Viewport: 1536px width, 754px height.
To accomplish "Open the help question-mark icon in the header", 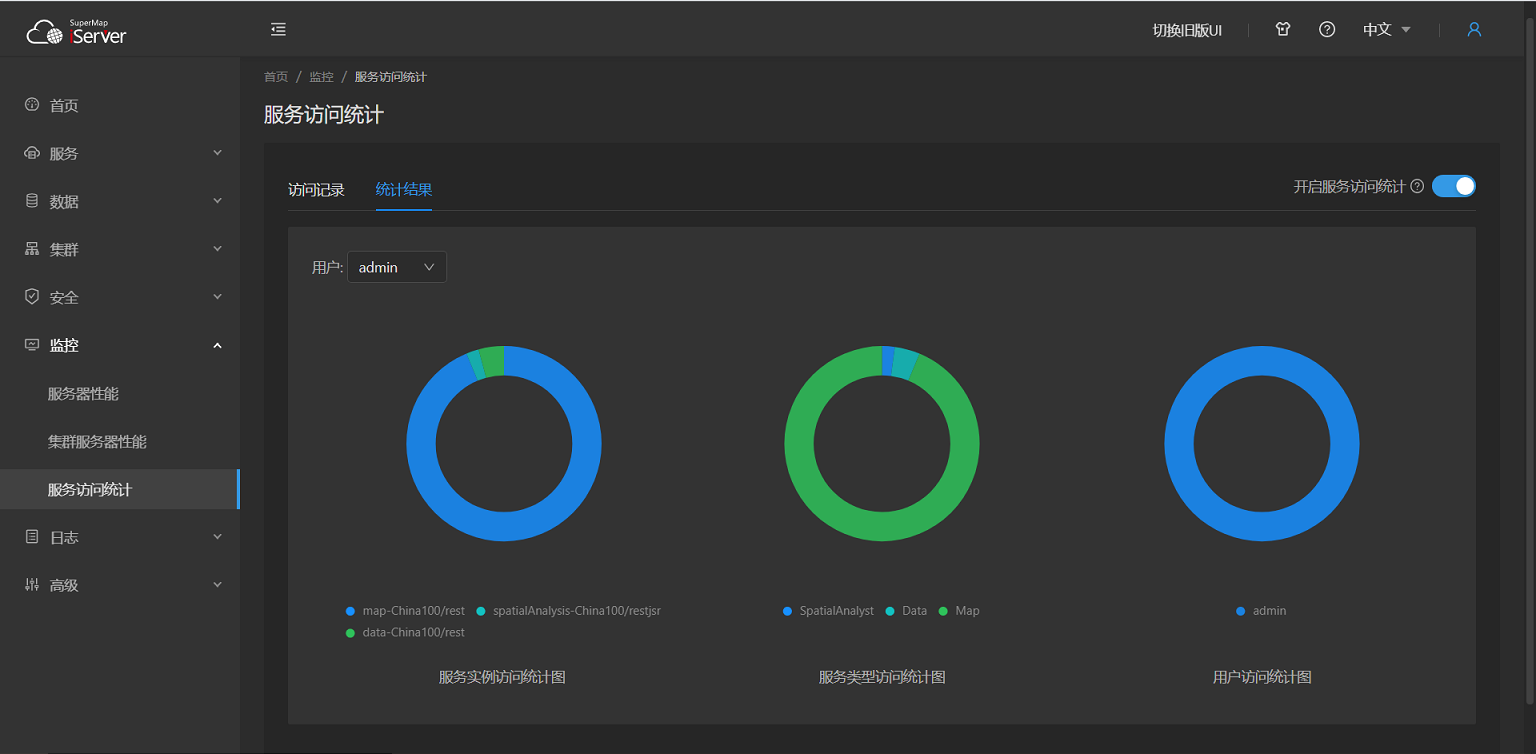I will click(1327, 30).
